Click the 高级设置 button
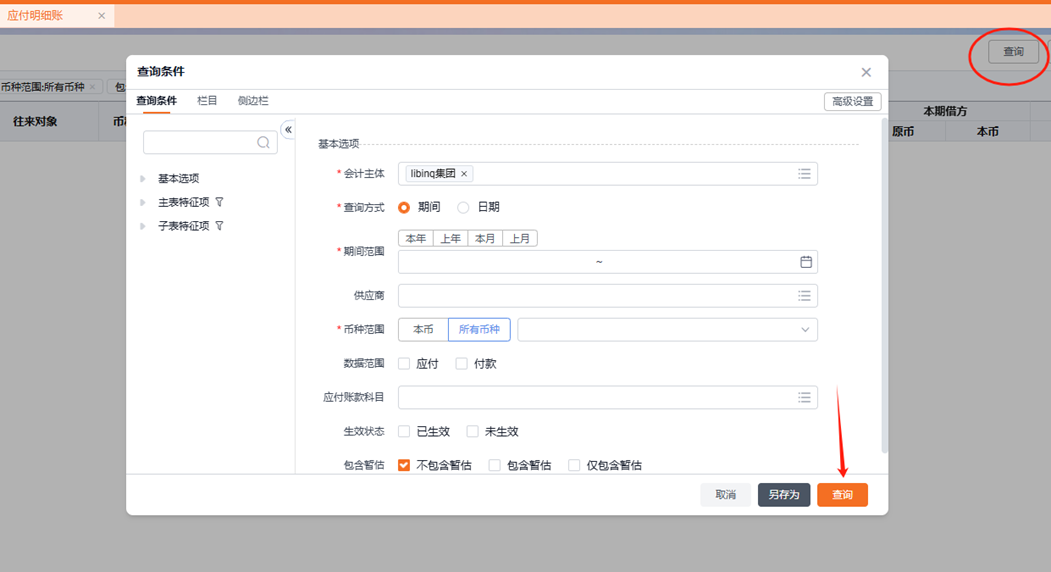The height and width of the screenshot is (572, 1051). click(x=853, y=101)
